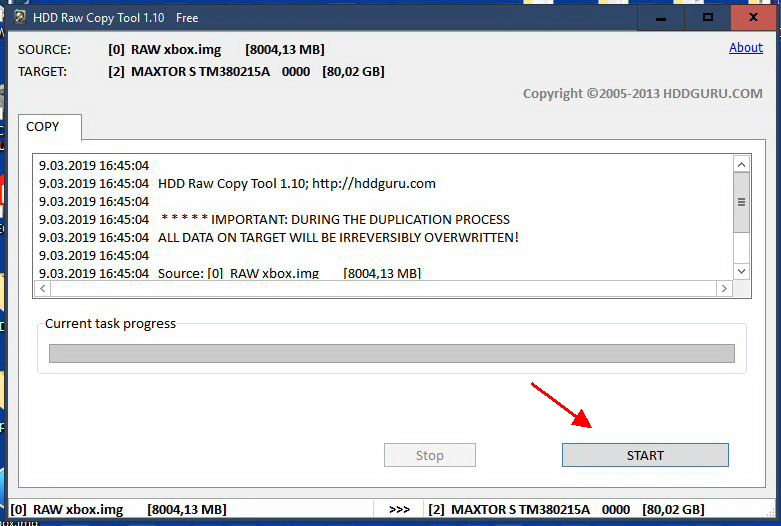This screenshot has width=781, height=526.
Task: Click the 'TARGET:' label
Action: click(42, 72)
